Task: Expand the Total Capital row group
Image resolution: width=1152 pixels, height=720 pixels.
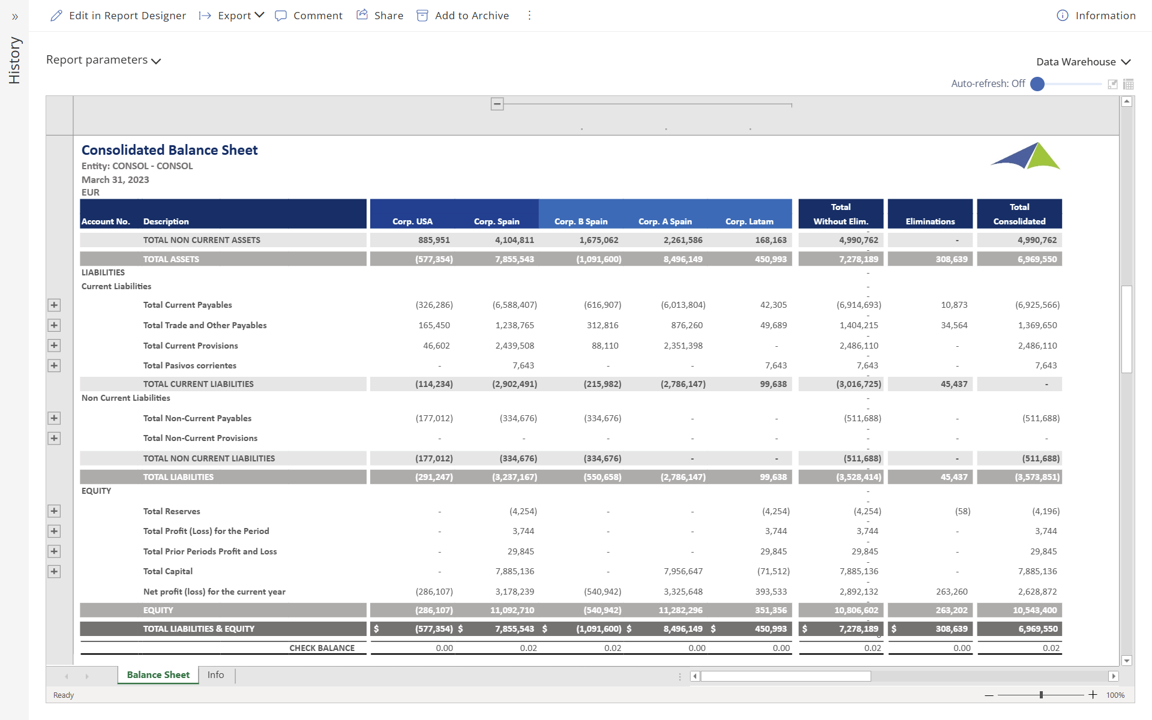Action: (x=54, y=572)
